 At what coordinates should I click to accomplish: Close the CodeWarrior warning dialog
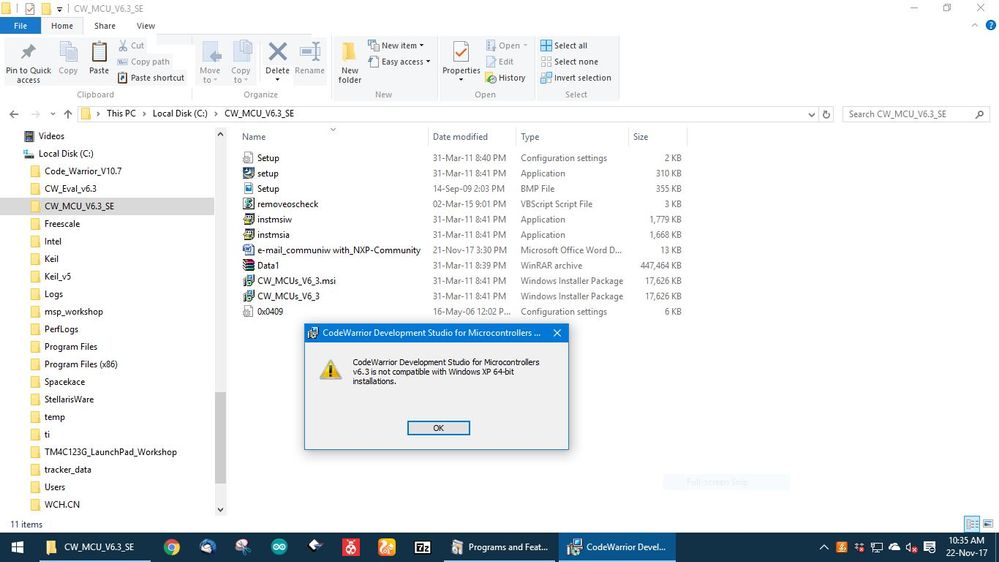(557, 333)
